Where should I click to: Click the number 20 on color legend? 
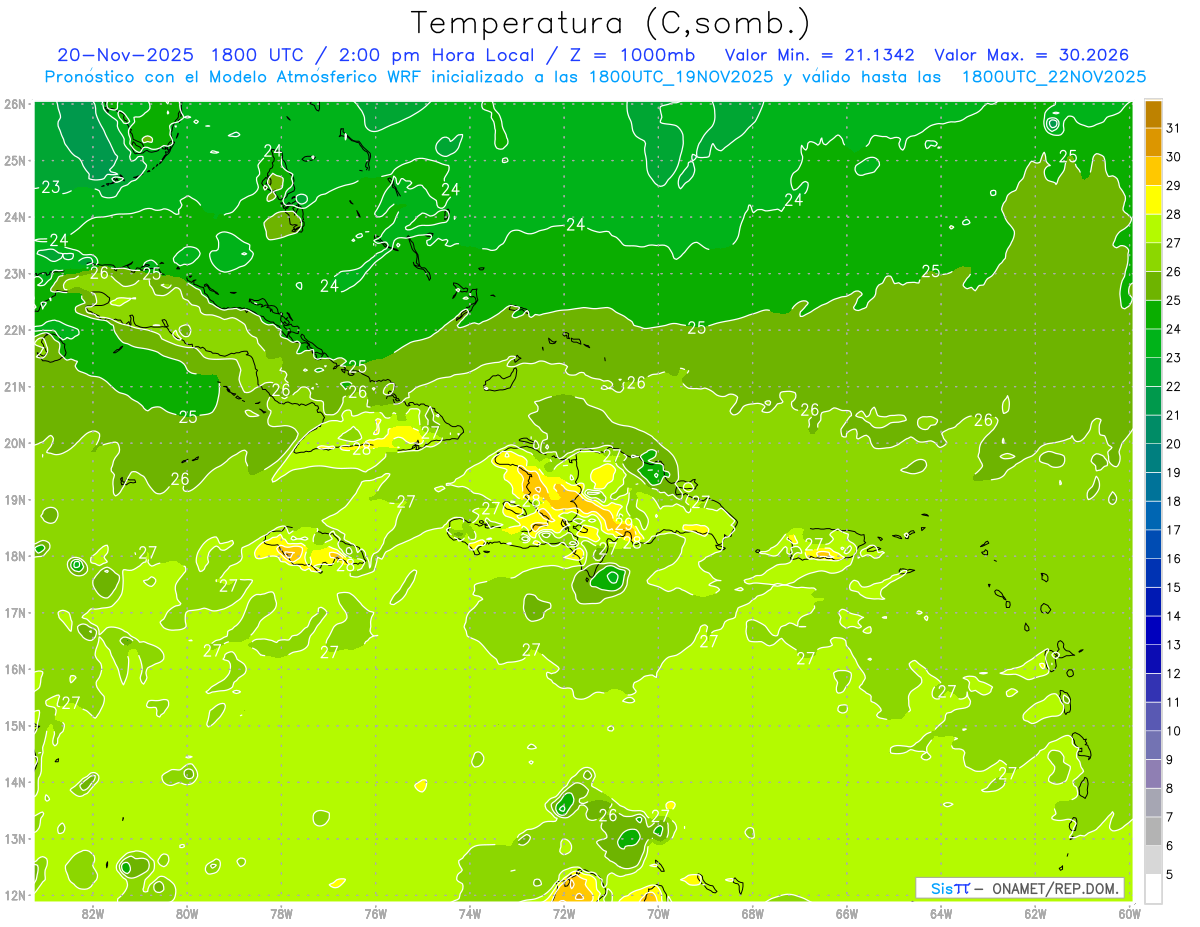tap(1173, 444)
